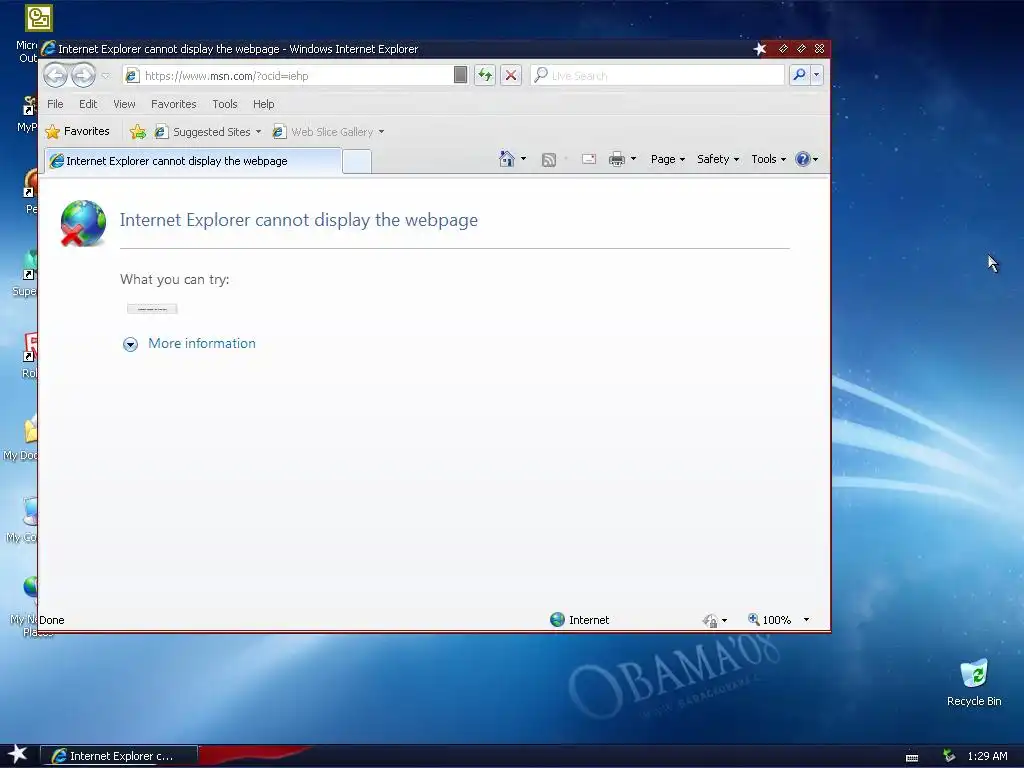Open the zoom level dropdown arrow
This screenshot has width=1024, height=768.
point(807,620)
